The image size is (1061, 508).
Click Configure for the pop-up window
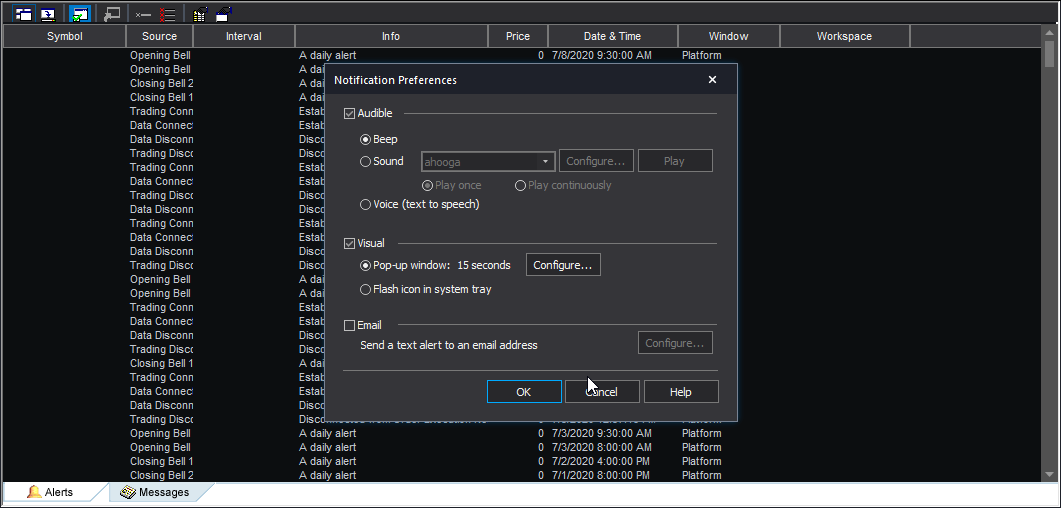[563, 265]
